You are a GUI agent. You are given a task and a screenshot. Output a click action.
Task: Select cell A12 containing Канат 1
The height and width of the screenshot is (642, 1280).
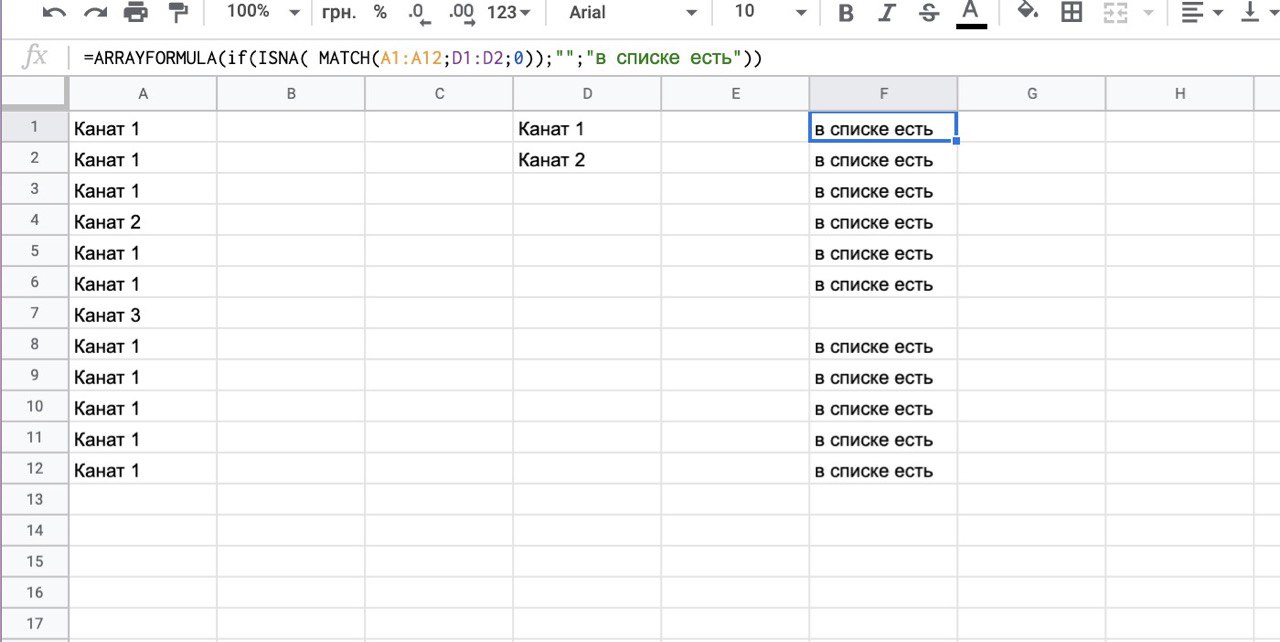[x=143, y=469]
